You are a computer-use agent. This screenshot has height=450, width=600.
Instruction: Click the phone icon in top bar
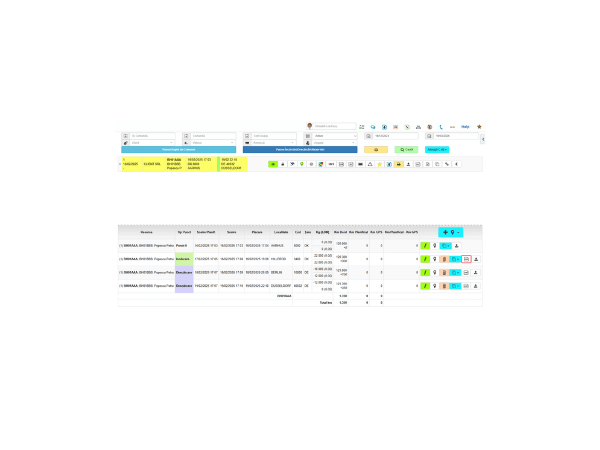(441, 127)
